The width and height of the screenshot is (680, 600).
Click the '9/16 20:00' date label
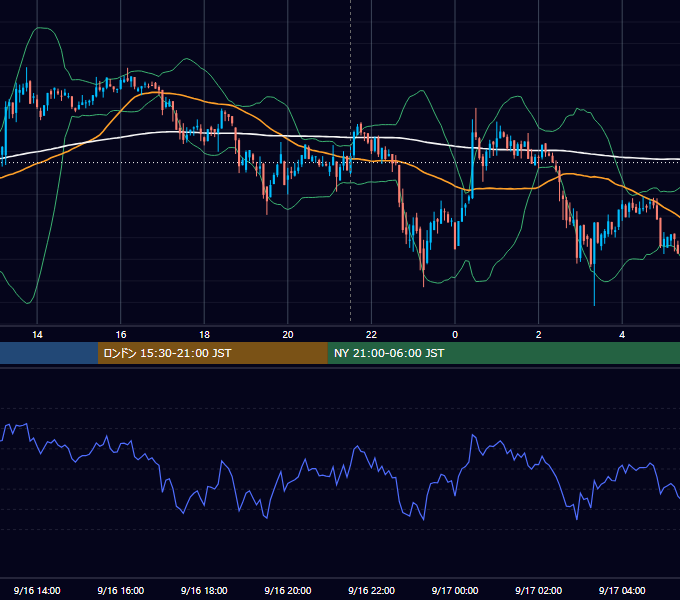click(x=288, y=590)
